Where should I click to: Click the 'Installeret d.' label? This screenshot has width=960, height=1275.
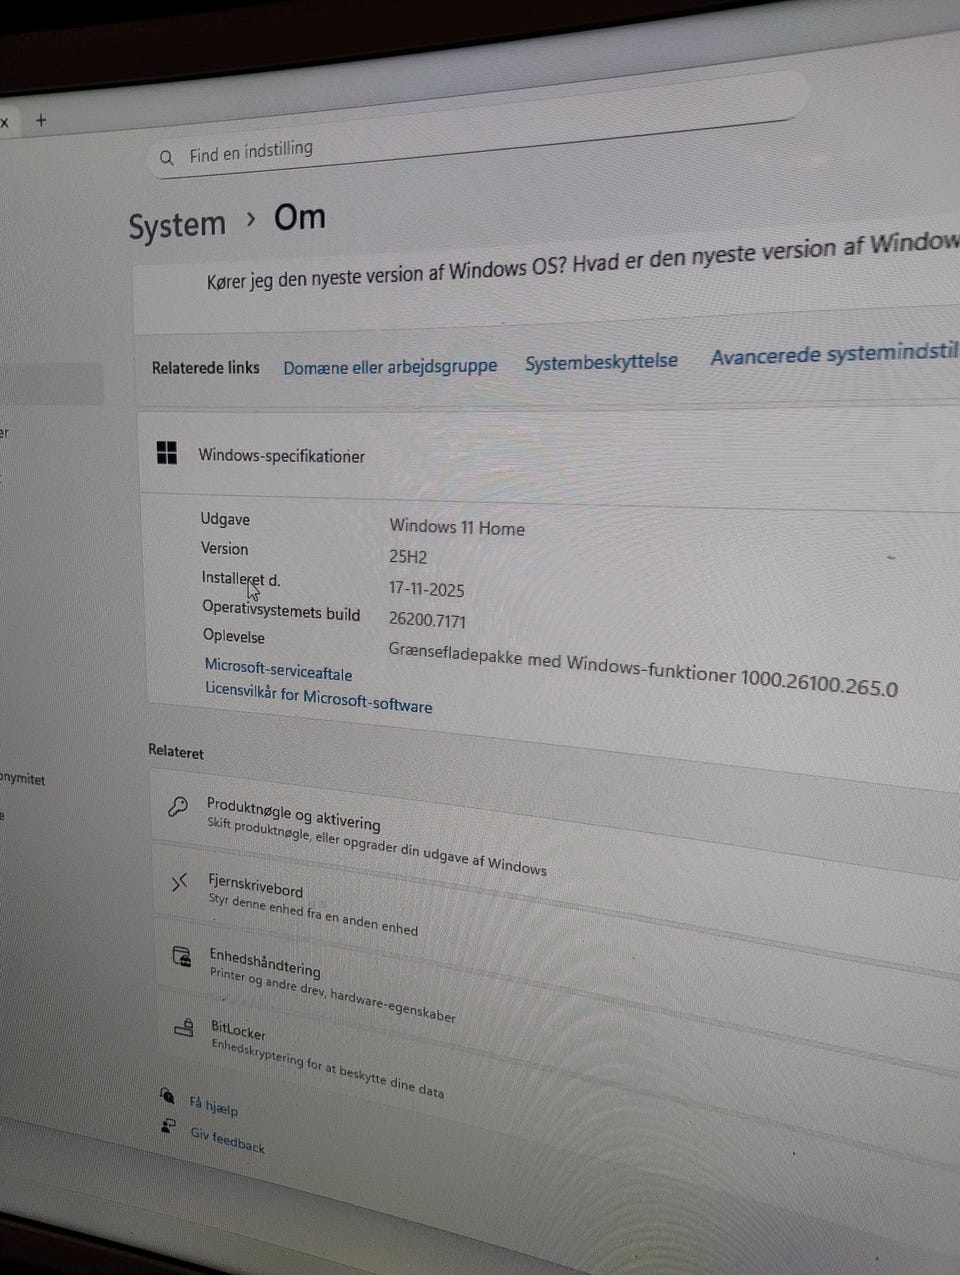pyautogui.click(x=241, y=578)
